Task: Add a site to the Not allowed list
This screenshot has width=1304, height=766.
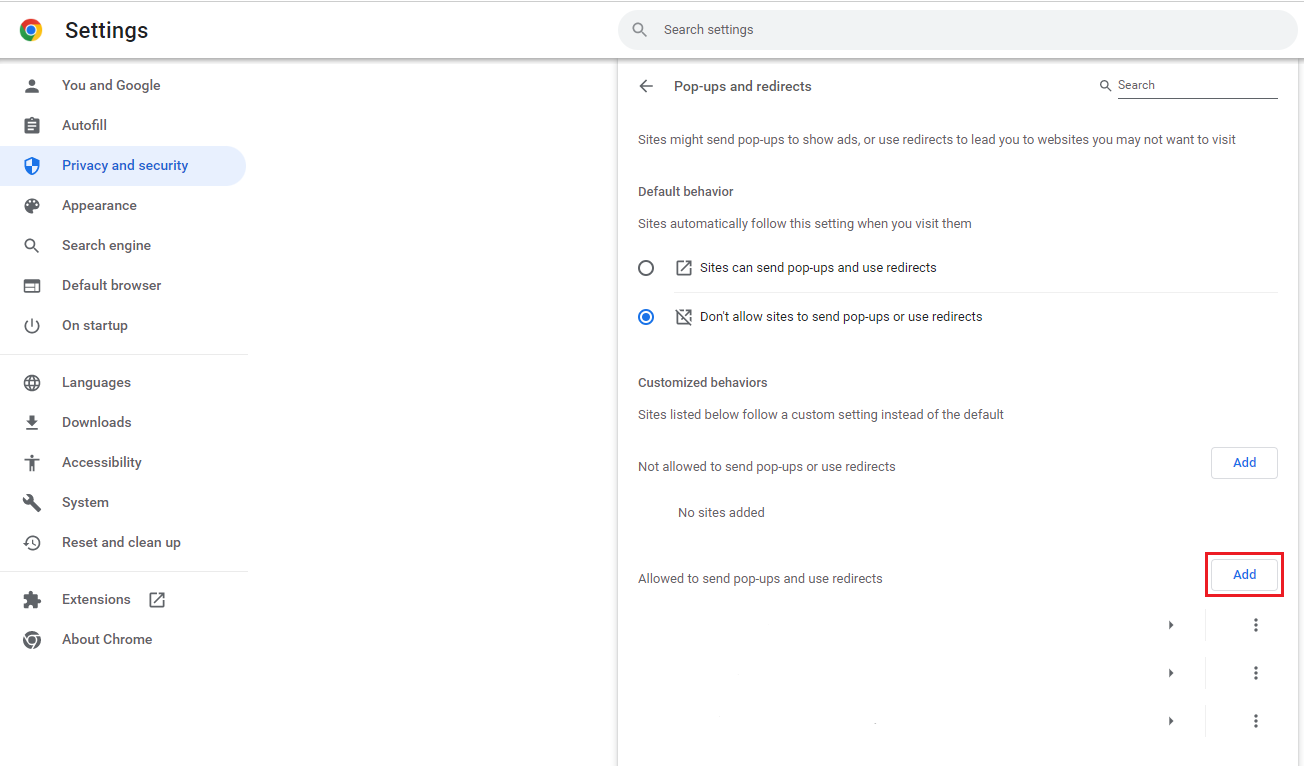Action: point(1244,463)
